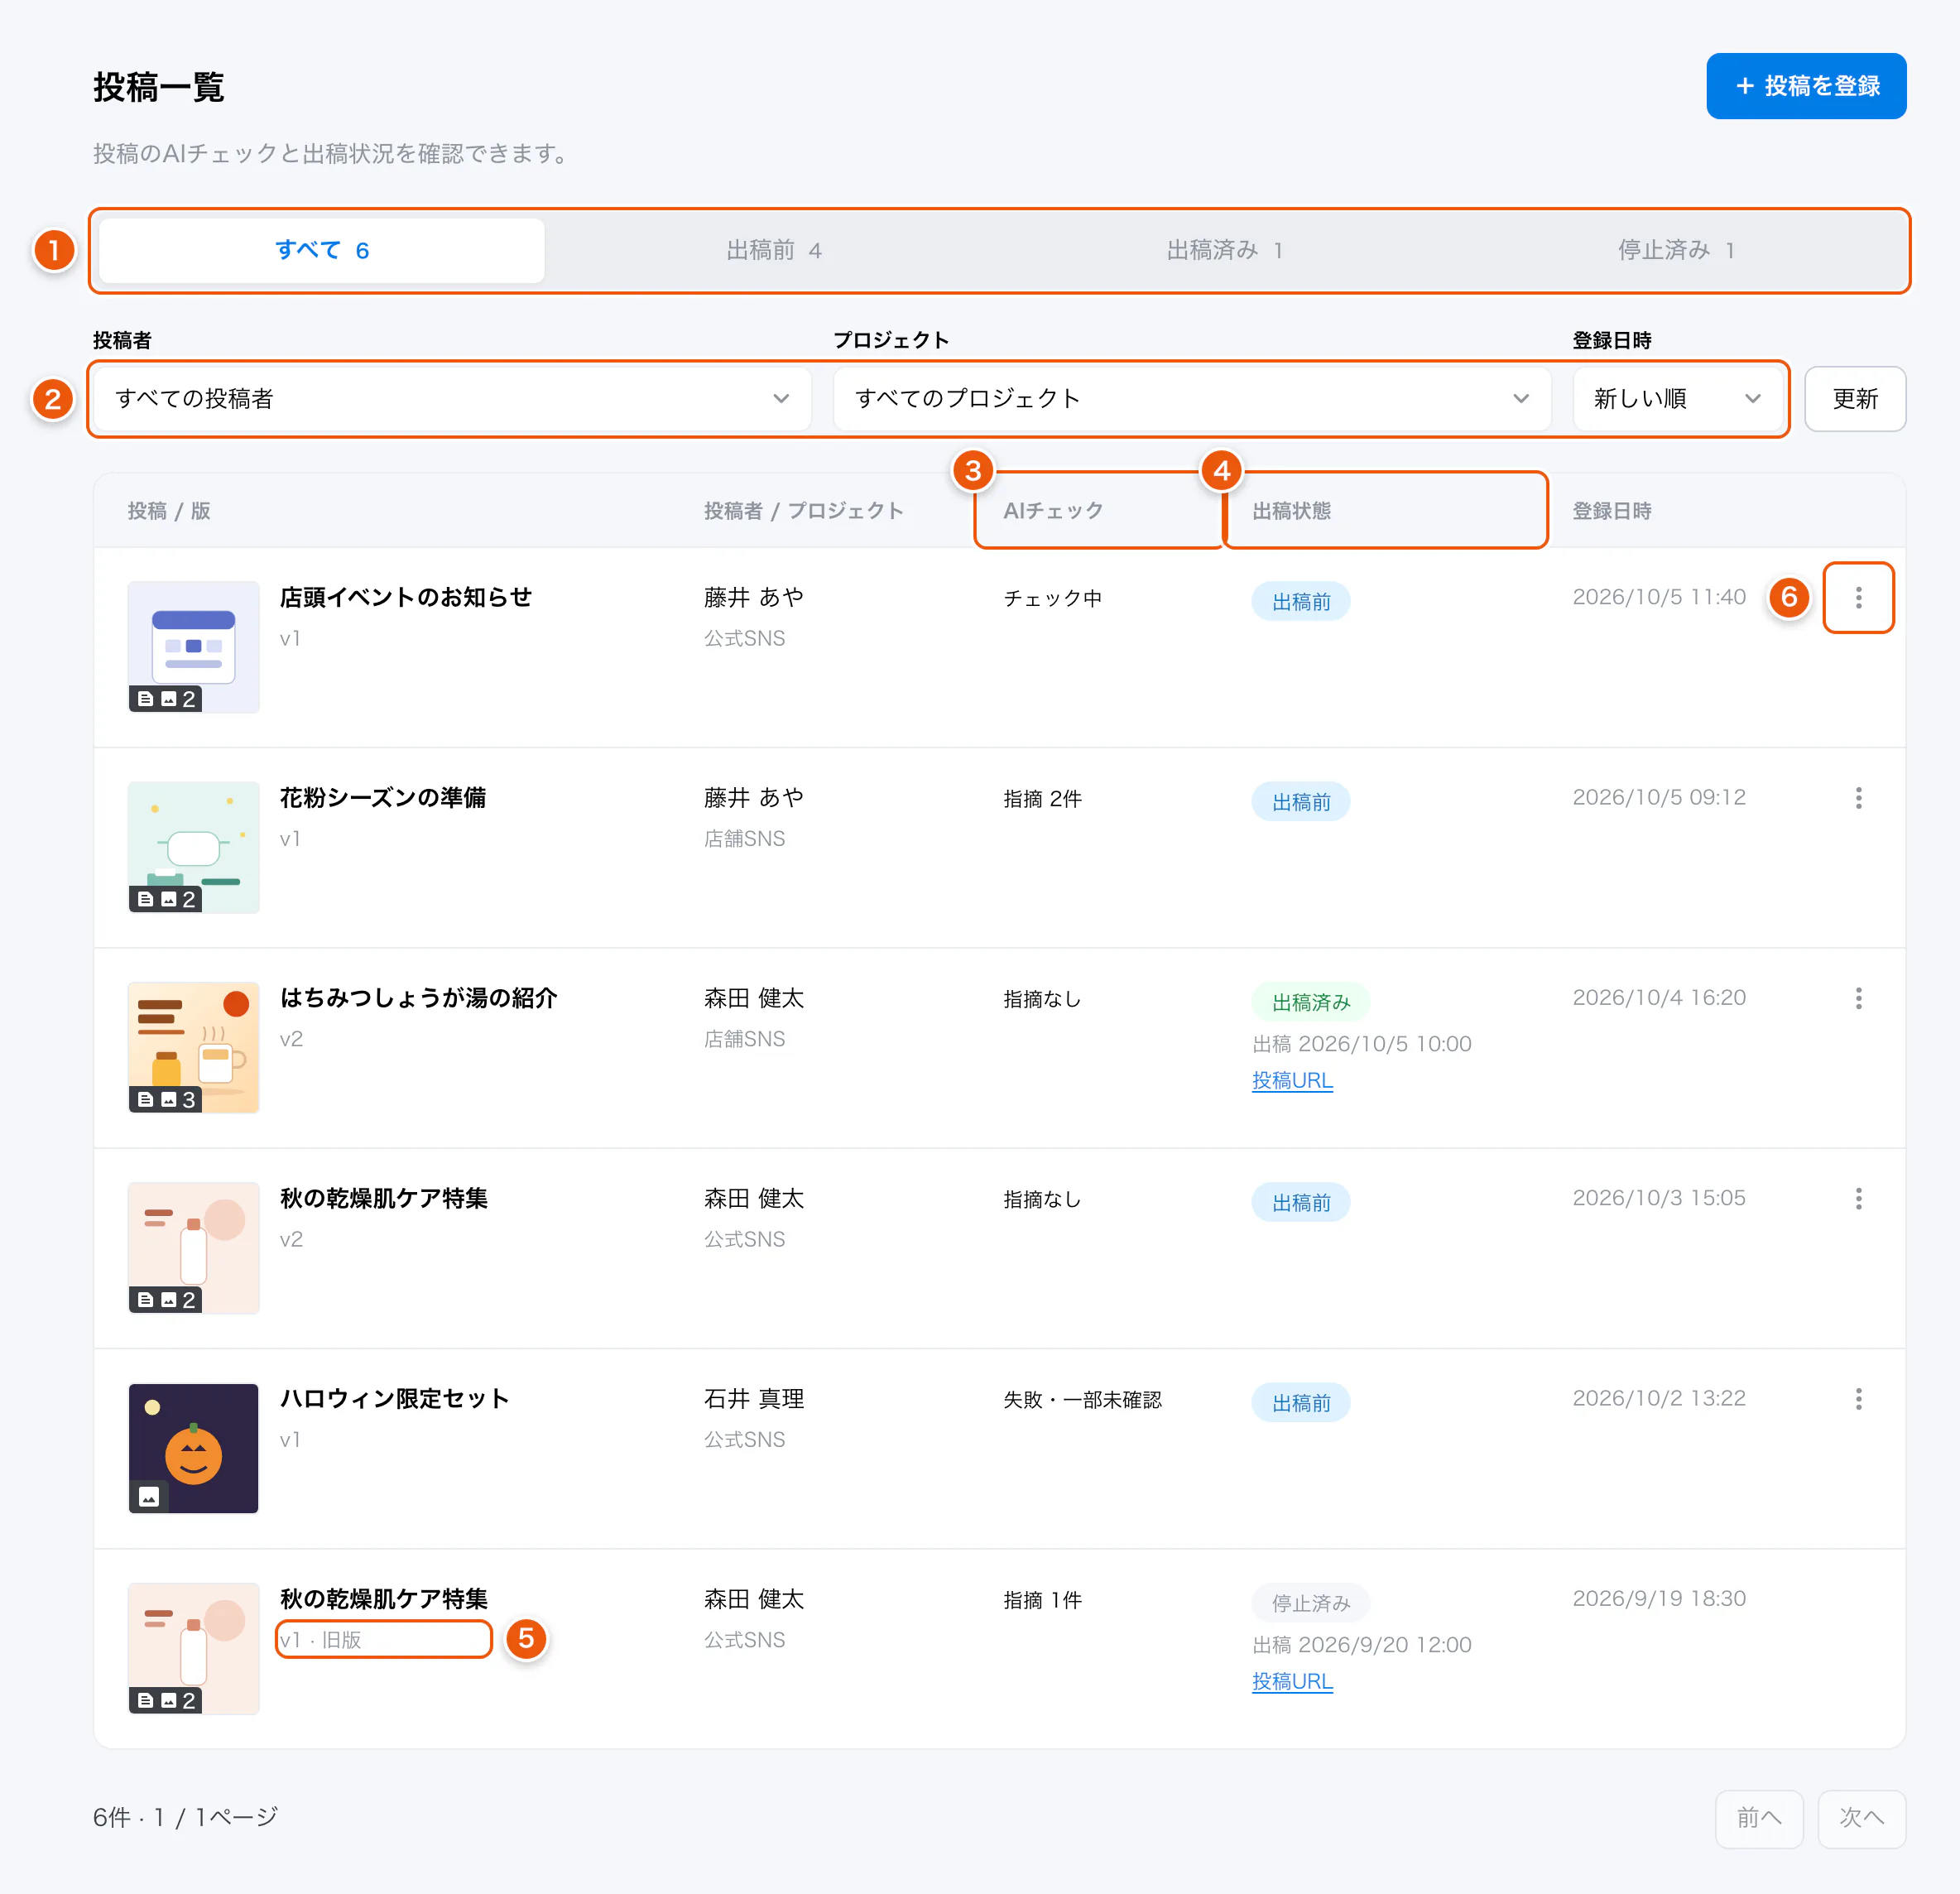
Task: Open the more menu for ハロウィン限定セット row
Action: coord(1858,1398)
